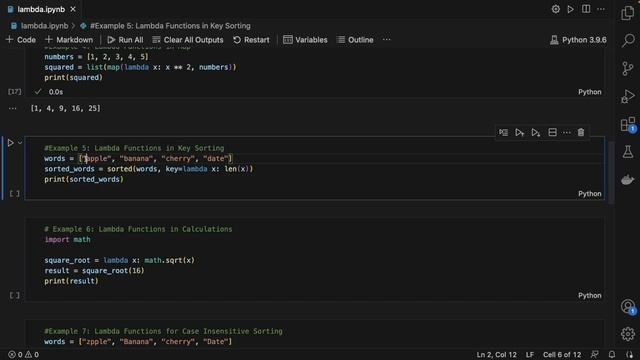
Task: Click the feedback icon in status bar
Action: [595, 355]
